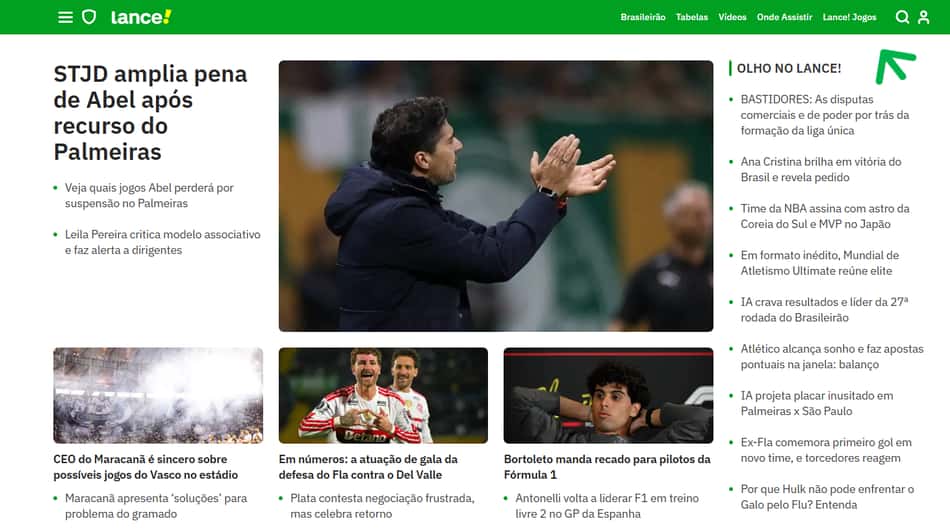Go to the Lance! logo homepage
This screenshot has width=950, height=532.
point(141,17)
